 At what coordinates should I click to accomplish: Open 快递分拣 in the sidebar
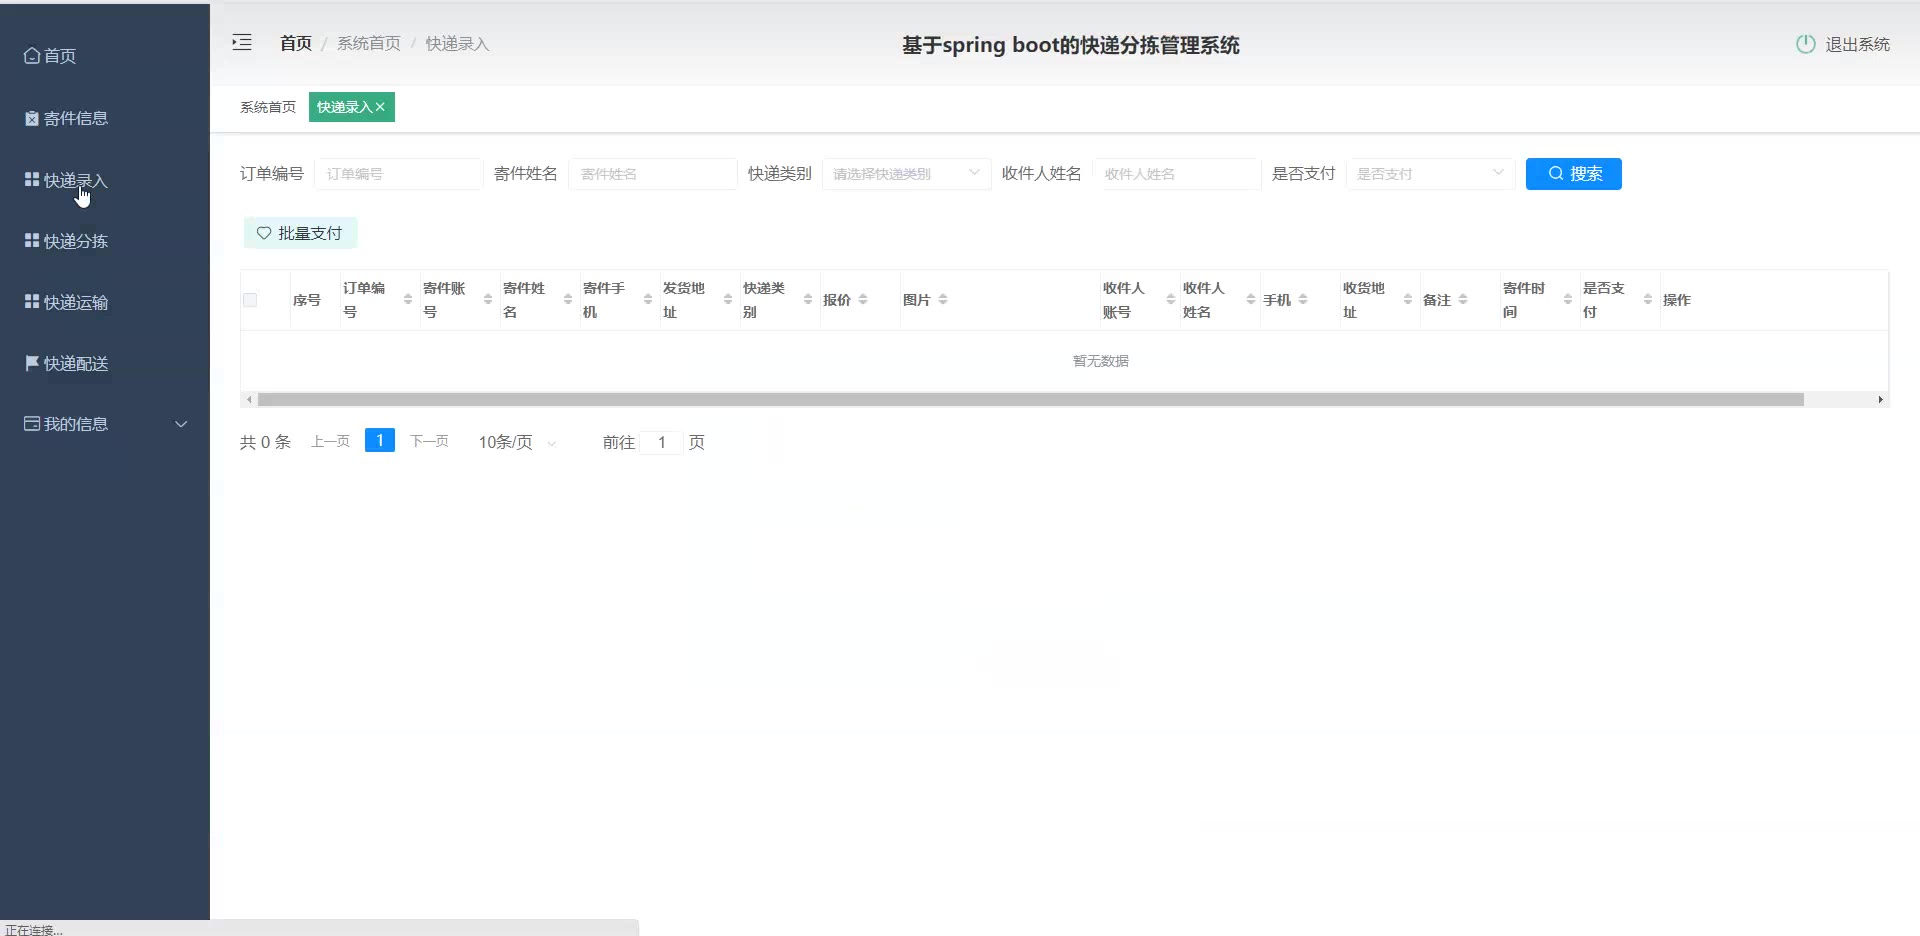tap(105, 241)
